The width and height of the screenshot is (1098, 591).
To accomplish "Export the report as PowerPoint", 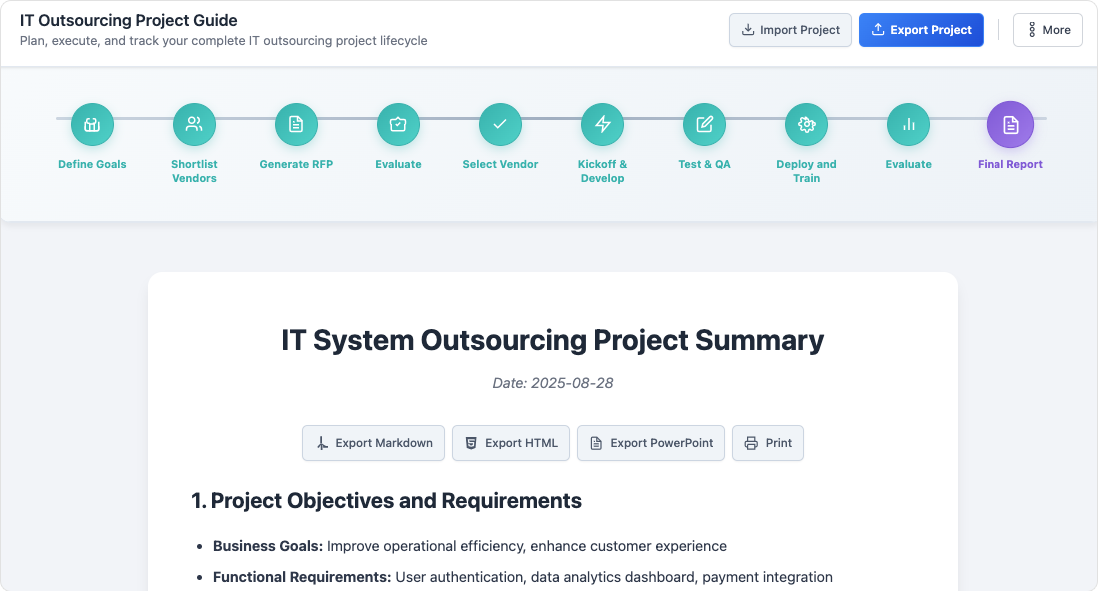I will pos(651,443).
